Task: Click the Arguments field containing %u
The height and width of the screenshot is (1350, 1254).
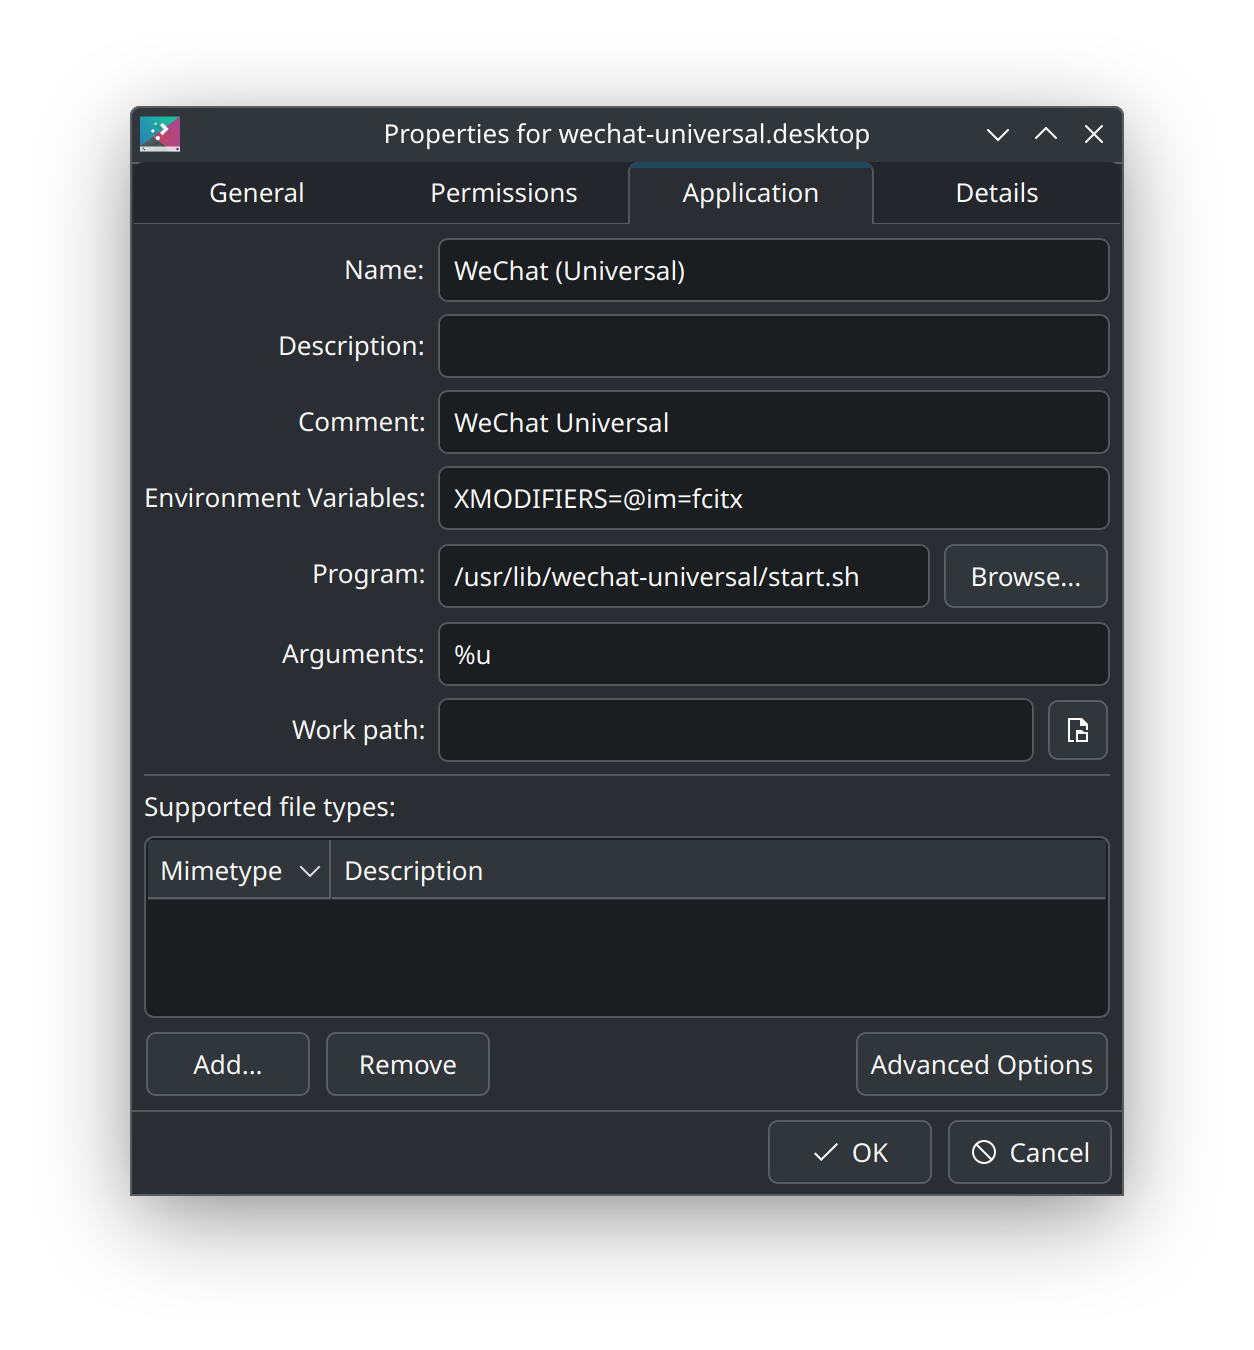Action: [773, 654]
